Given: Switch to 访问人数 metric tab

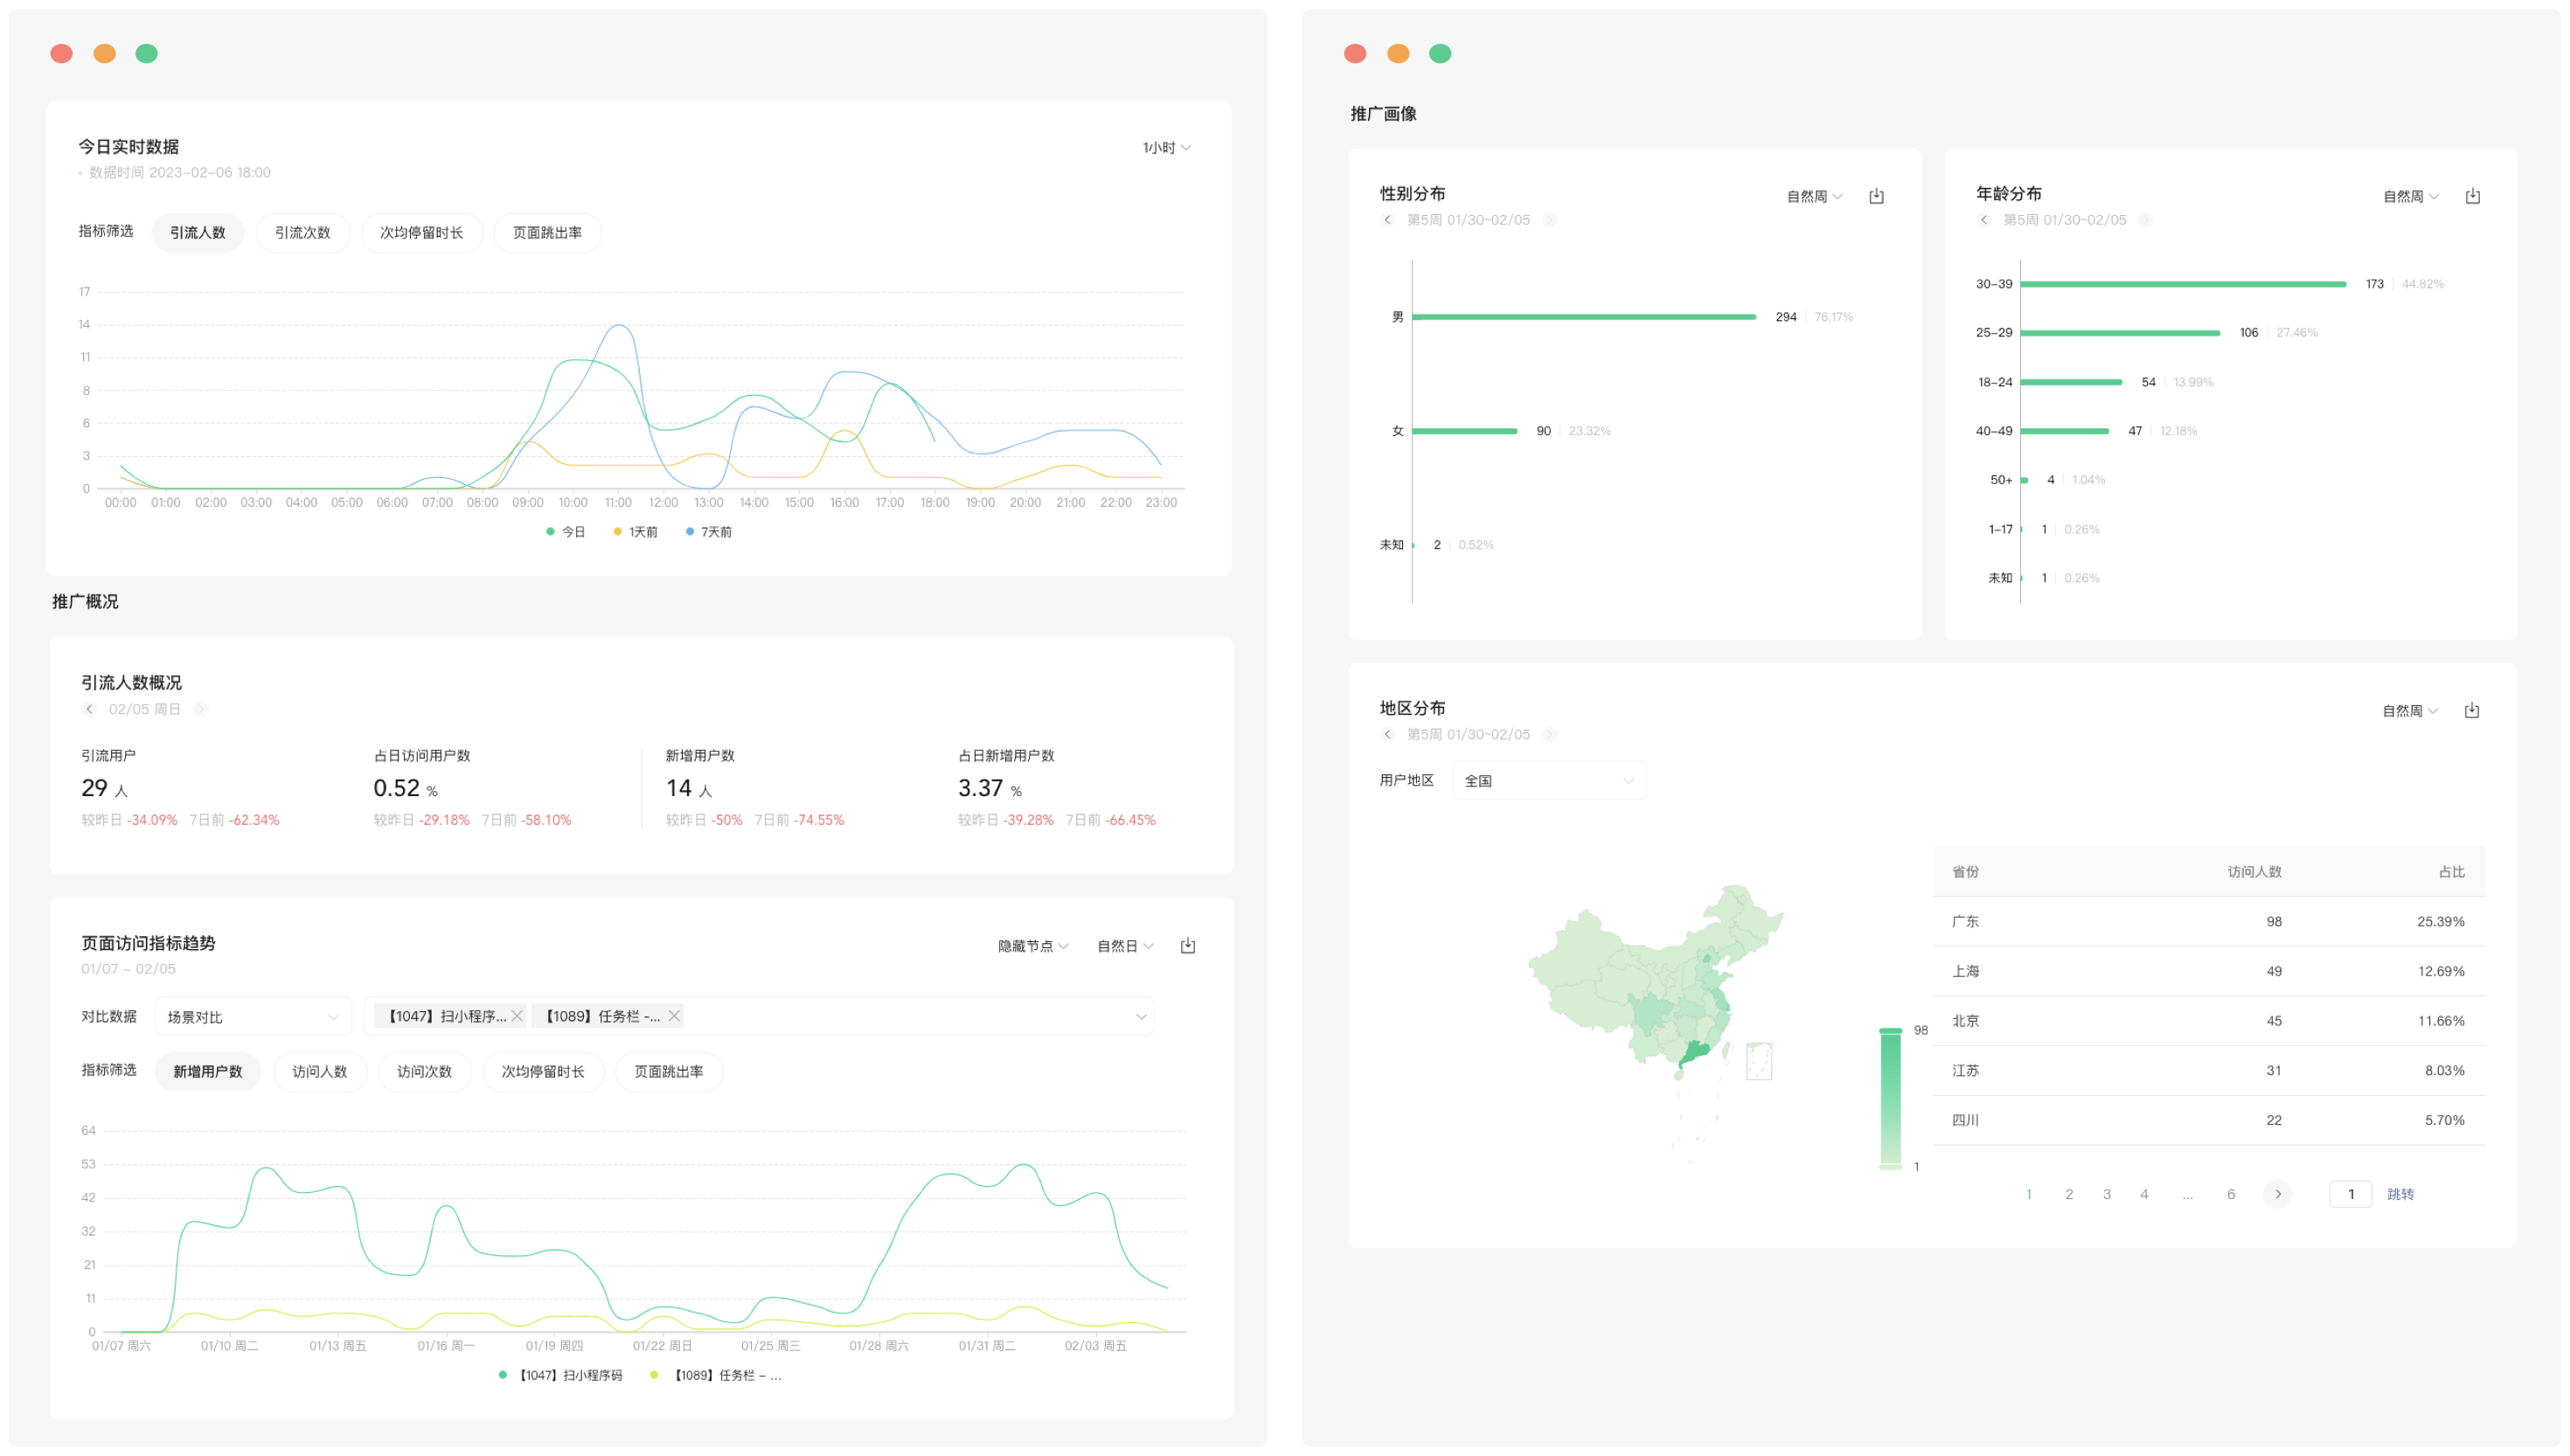Looking at the screenshot, I should pyautogui.click(x=319, y=1071).
